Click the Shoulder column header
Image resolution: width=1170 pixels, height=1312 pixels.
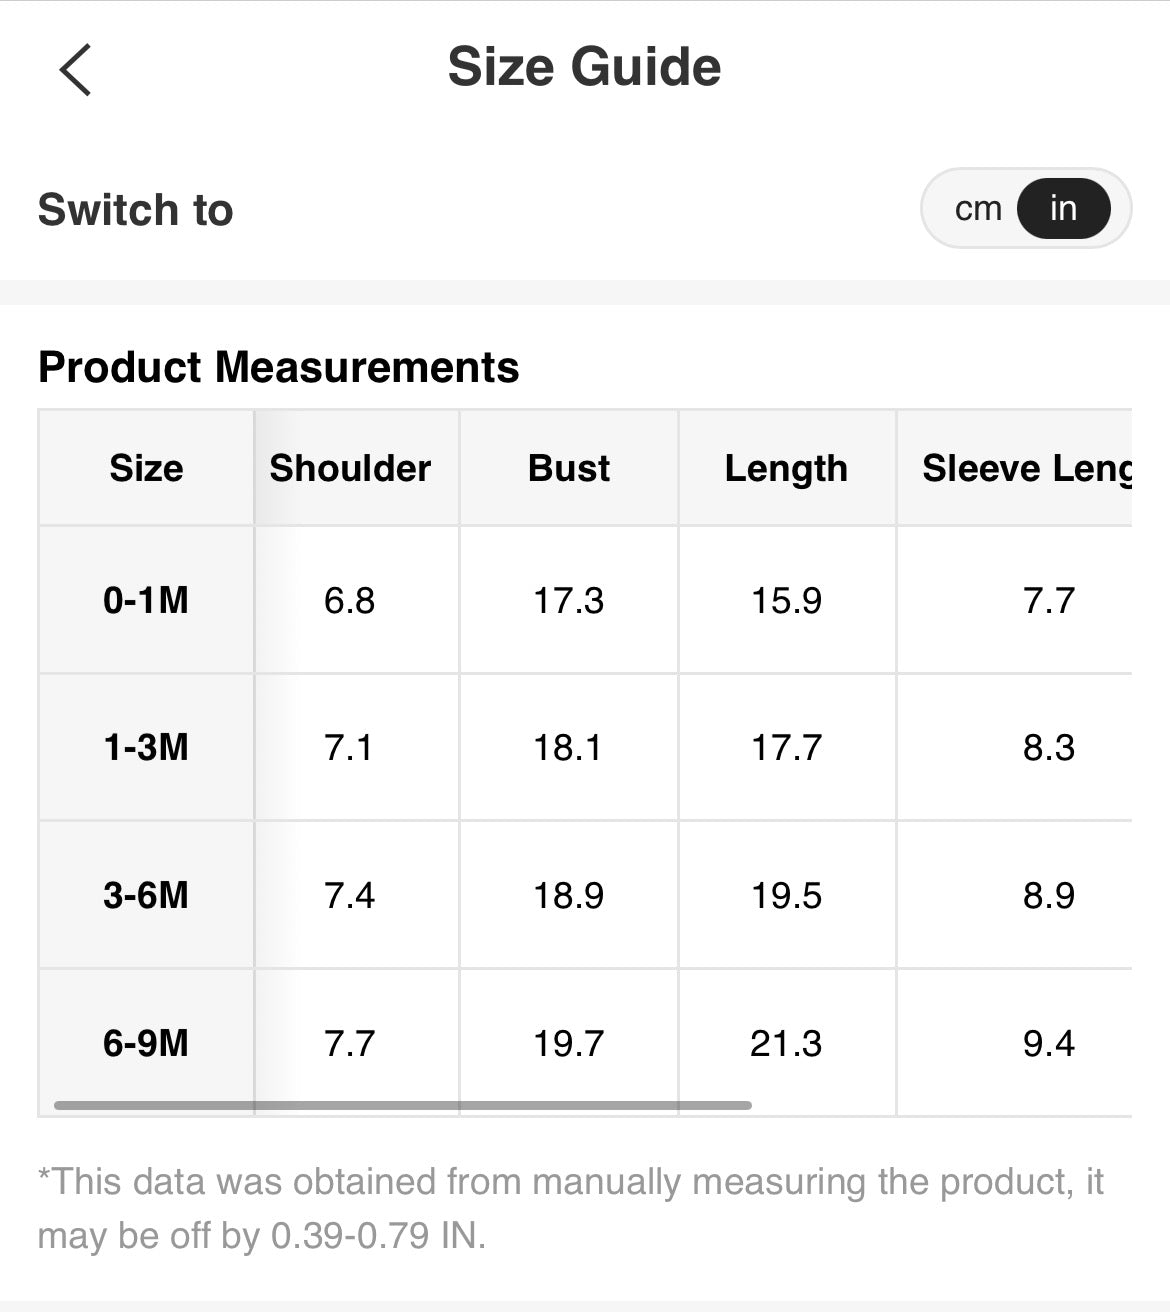350,468
